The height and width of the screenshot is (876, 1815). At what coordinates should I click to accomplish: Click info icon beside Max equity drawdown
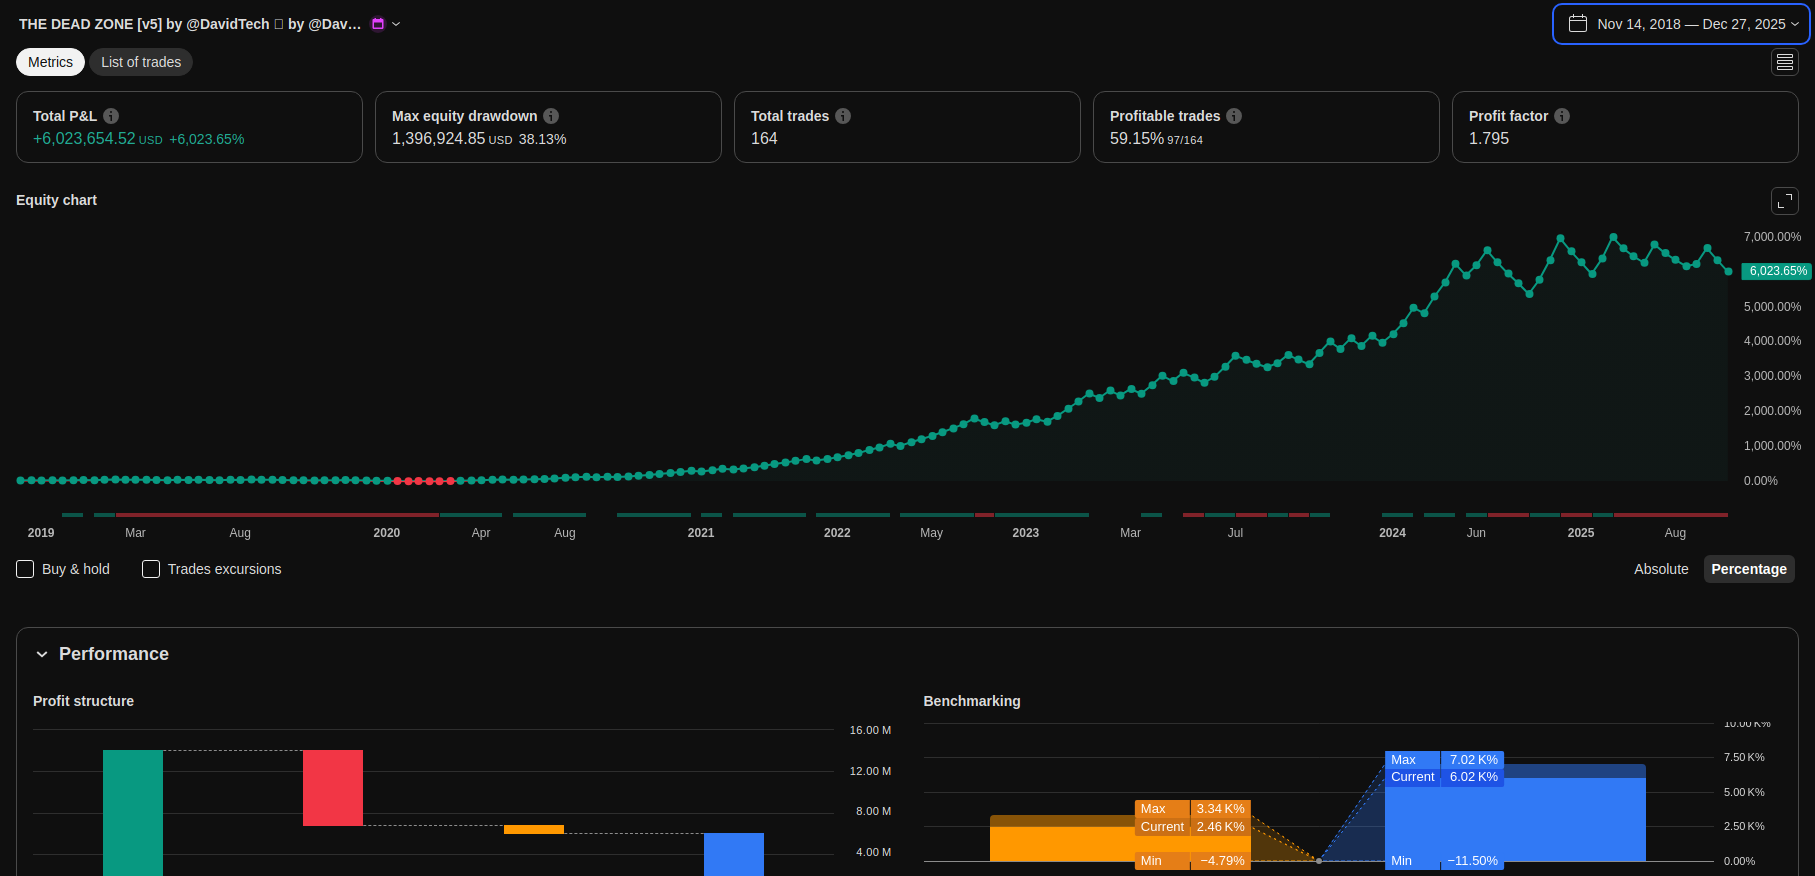(x=551, y=116)
